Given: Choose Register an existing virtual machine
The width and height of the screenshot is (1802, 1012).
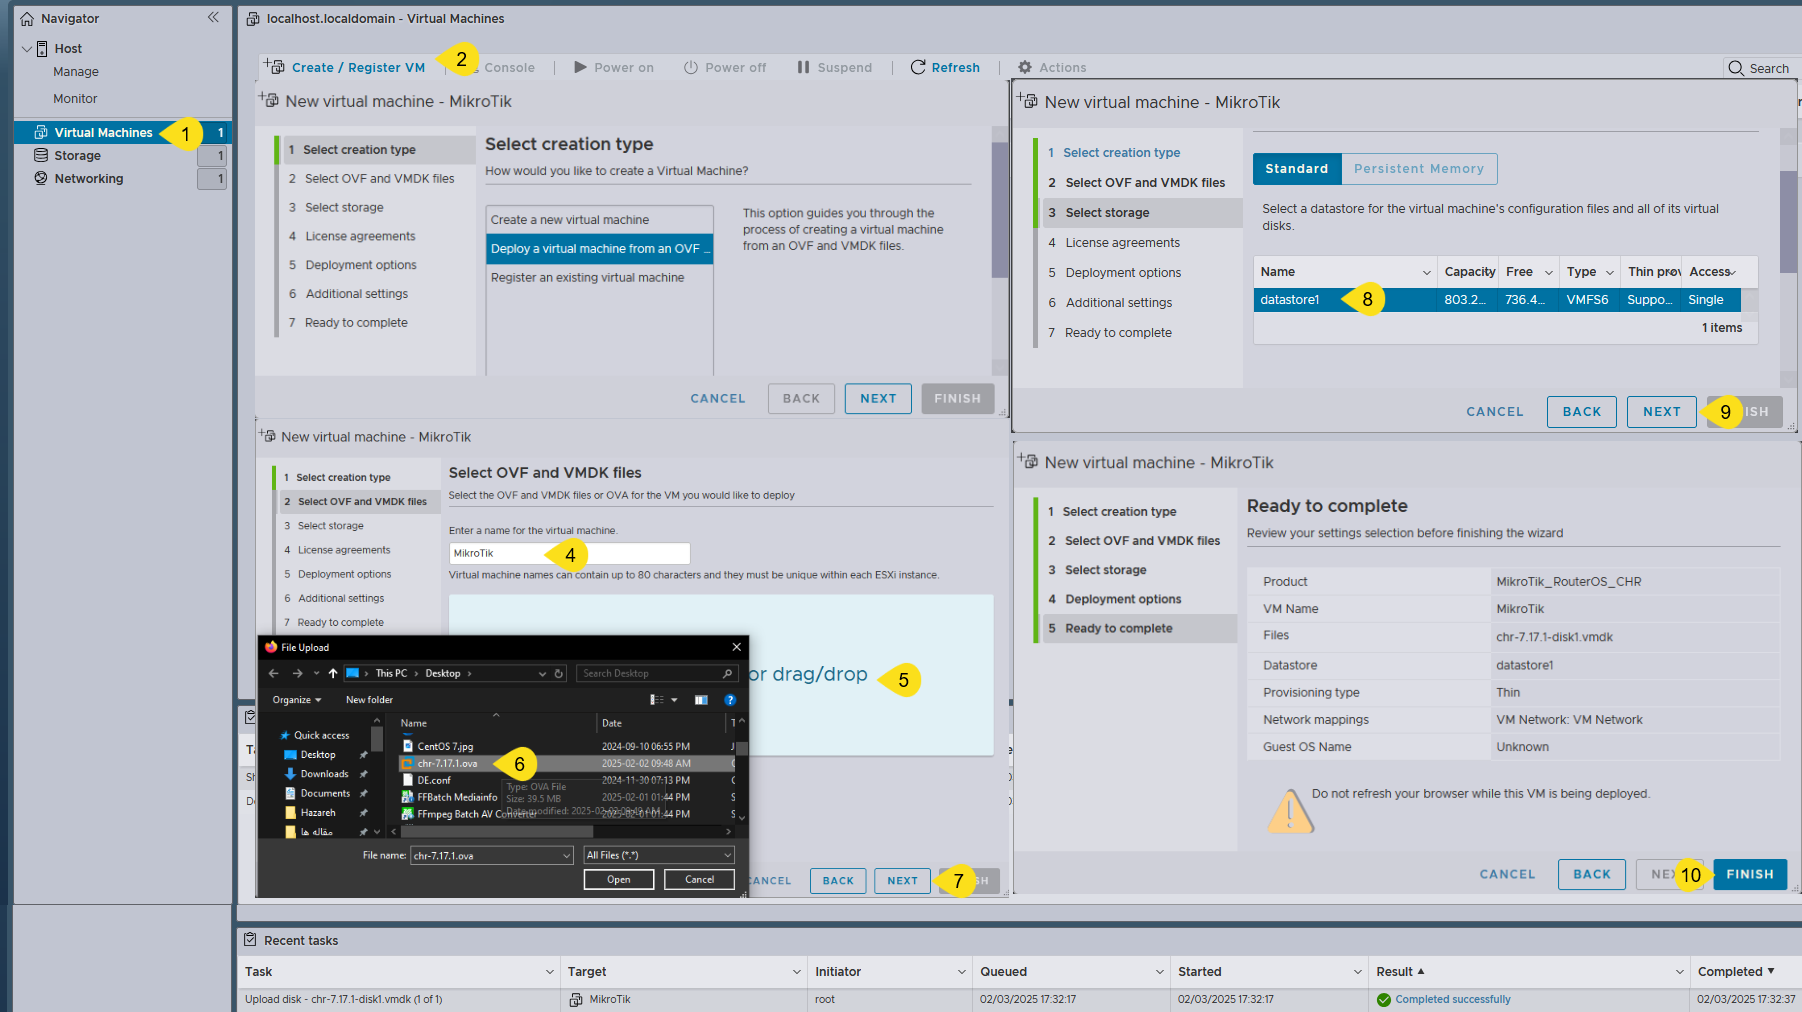Looking at the screenshot, I should click(599, 278).
